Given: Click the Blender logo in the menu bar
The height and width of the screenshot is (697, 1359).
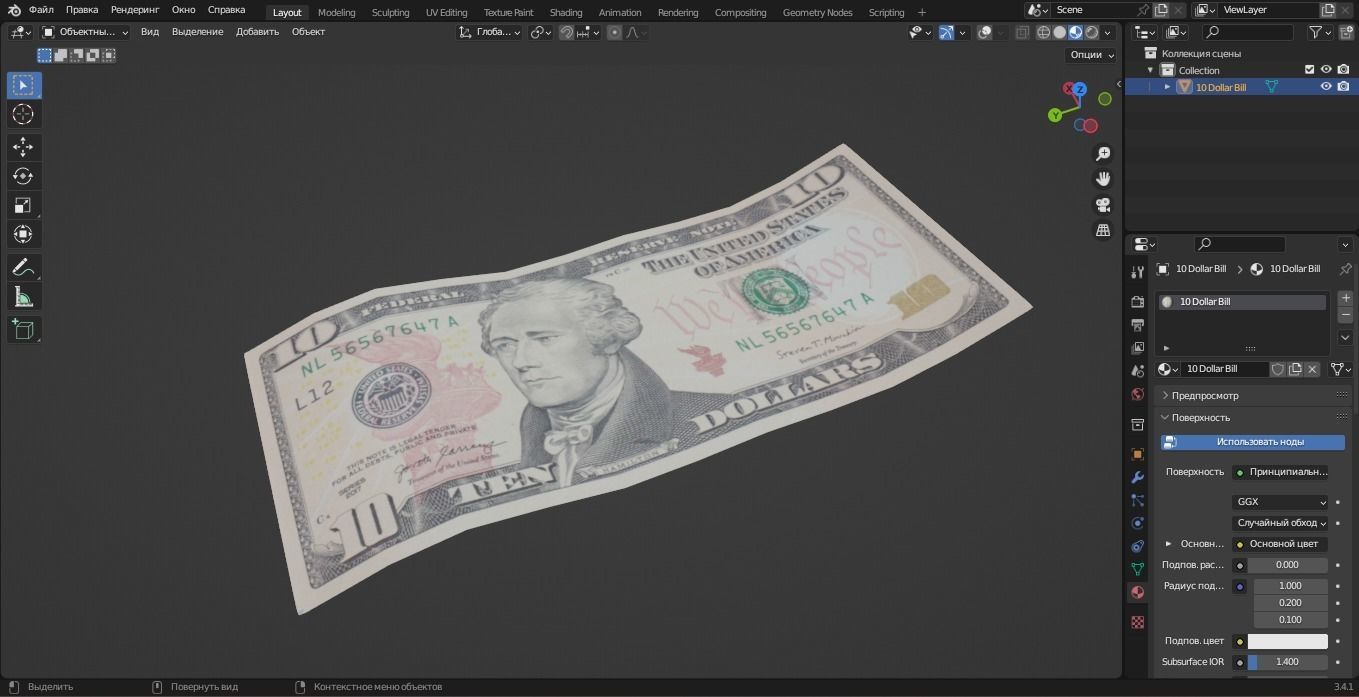Looking at the screenshot, I should [14, 10].
